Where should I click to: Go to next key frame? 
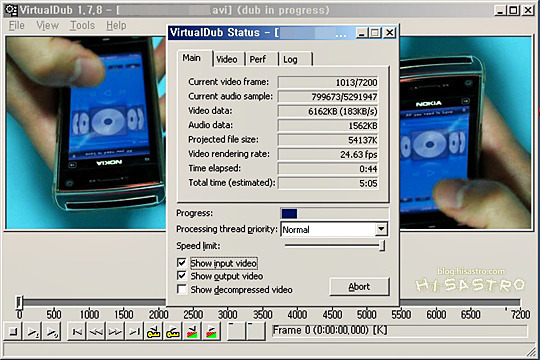[x=173, y=331]
